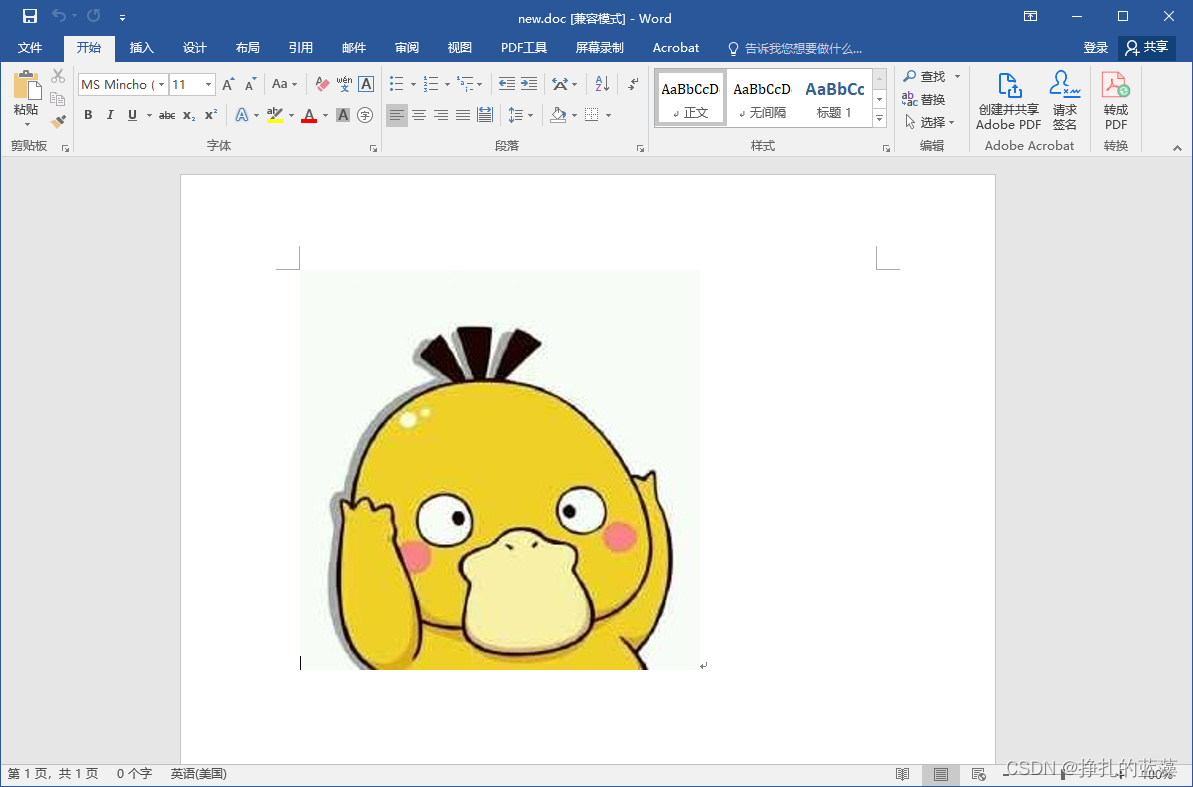Click the Save icon in quick access toolbar
This screenshot has height=787, width=1193.
pyautogui.click(x=30, y=16)
